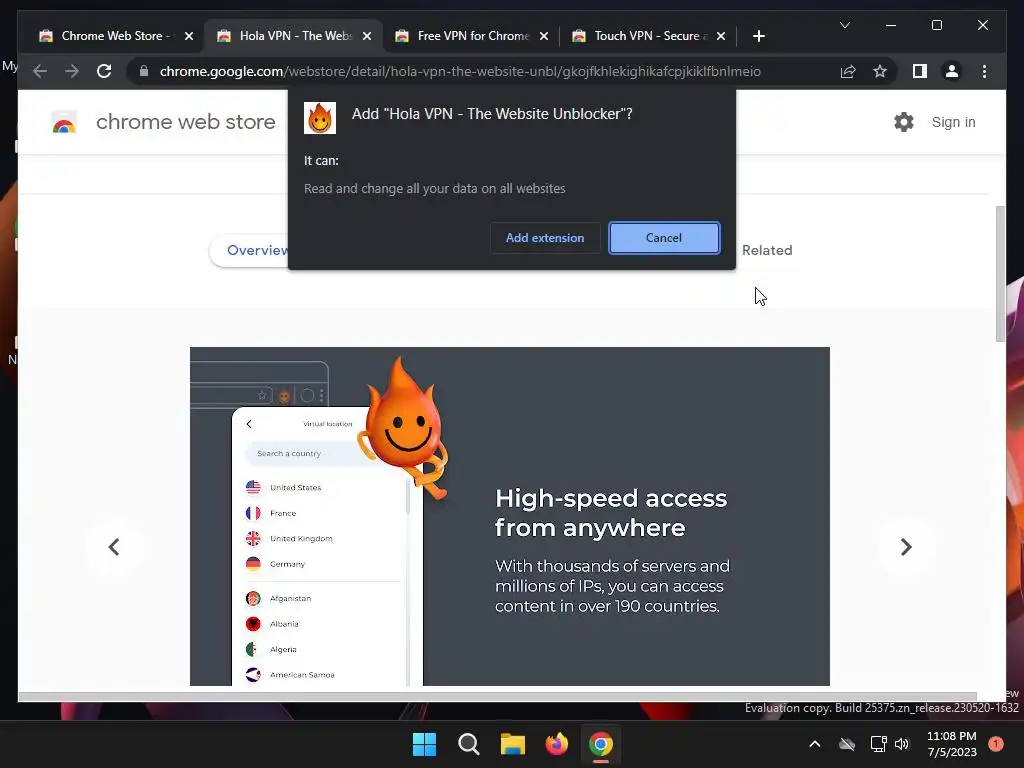Expand the tab search dropdown arrow
The width and height of the screenshot is (1024, 768).
click(x=844, y=25)
